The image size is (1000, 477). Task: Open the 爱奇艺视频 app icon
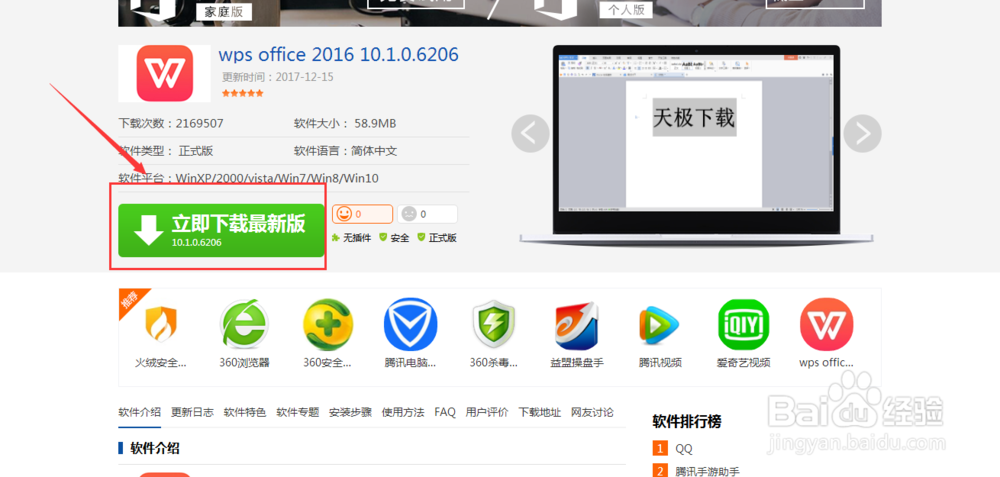[x=743, y=325]
